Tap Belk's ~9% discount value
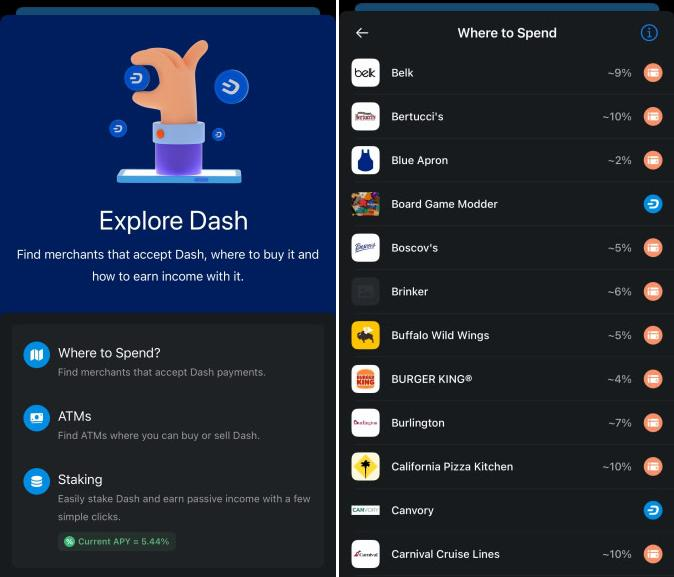This screenshot has height=577, width=674. coord(619,73)
